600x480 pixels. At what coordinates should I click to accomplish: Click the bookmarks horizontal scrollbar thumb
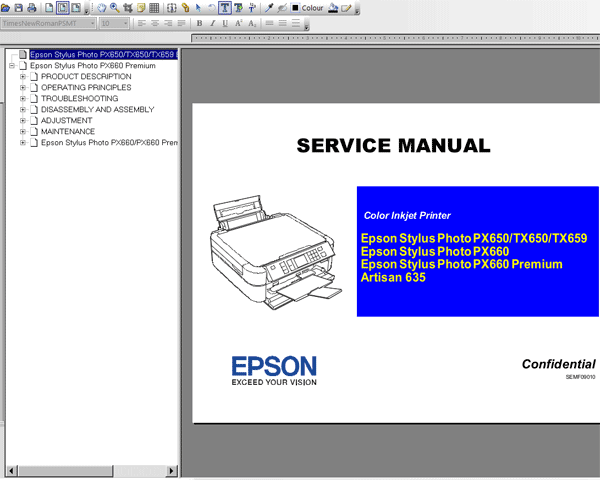pyautogui.click(x=65, y=471)
